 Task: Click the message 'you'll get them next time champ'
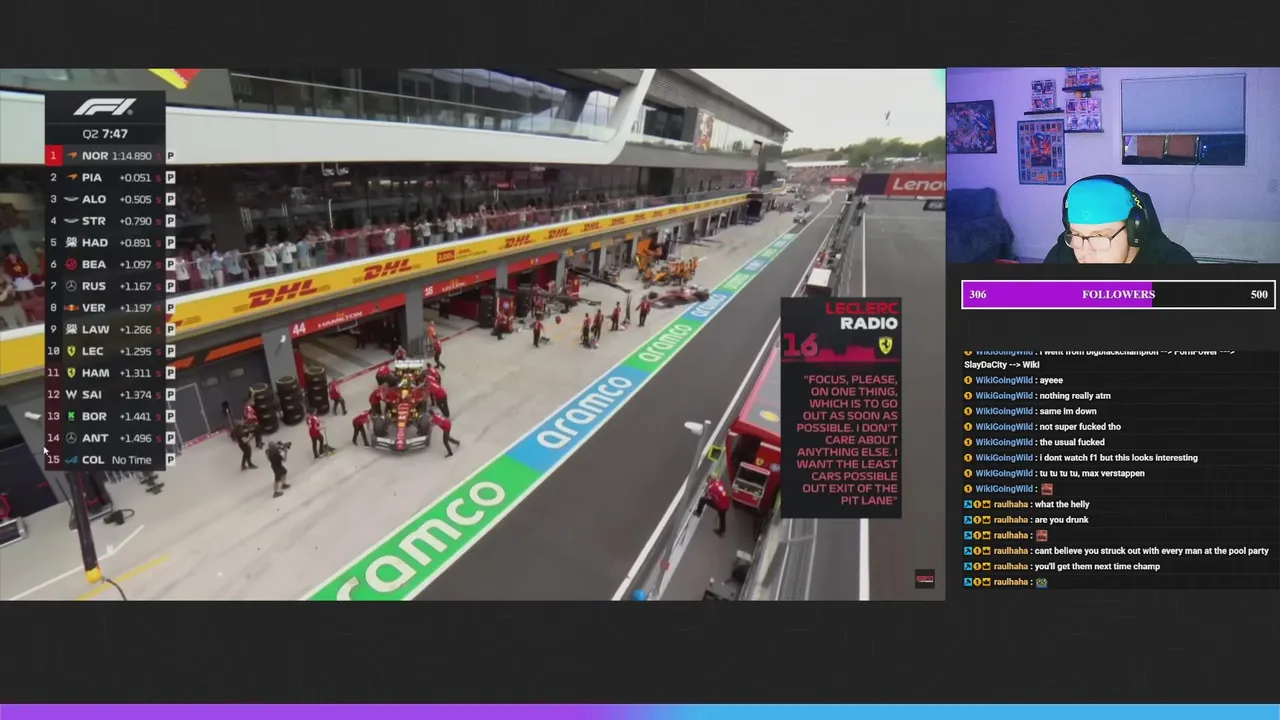[x=1097, y=567]
